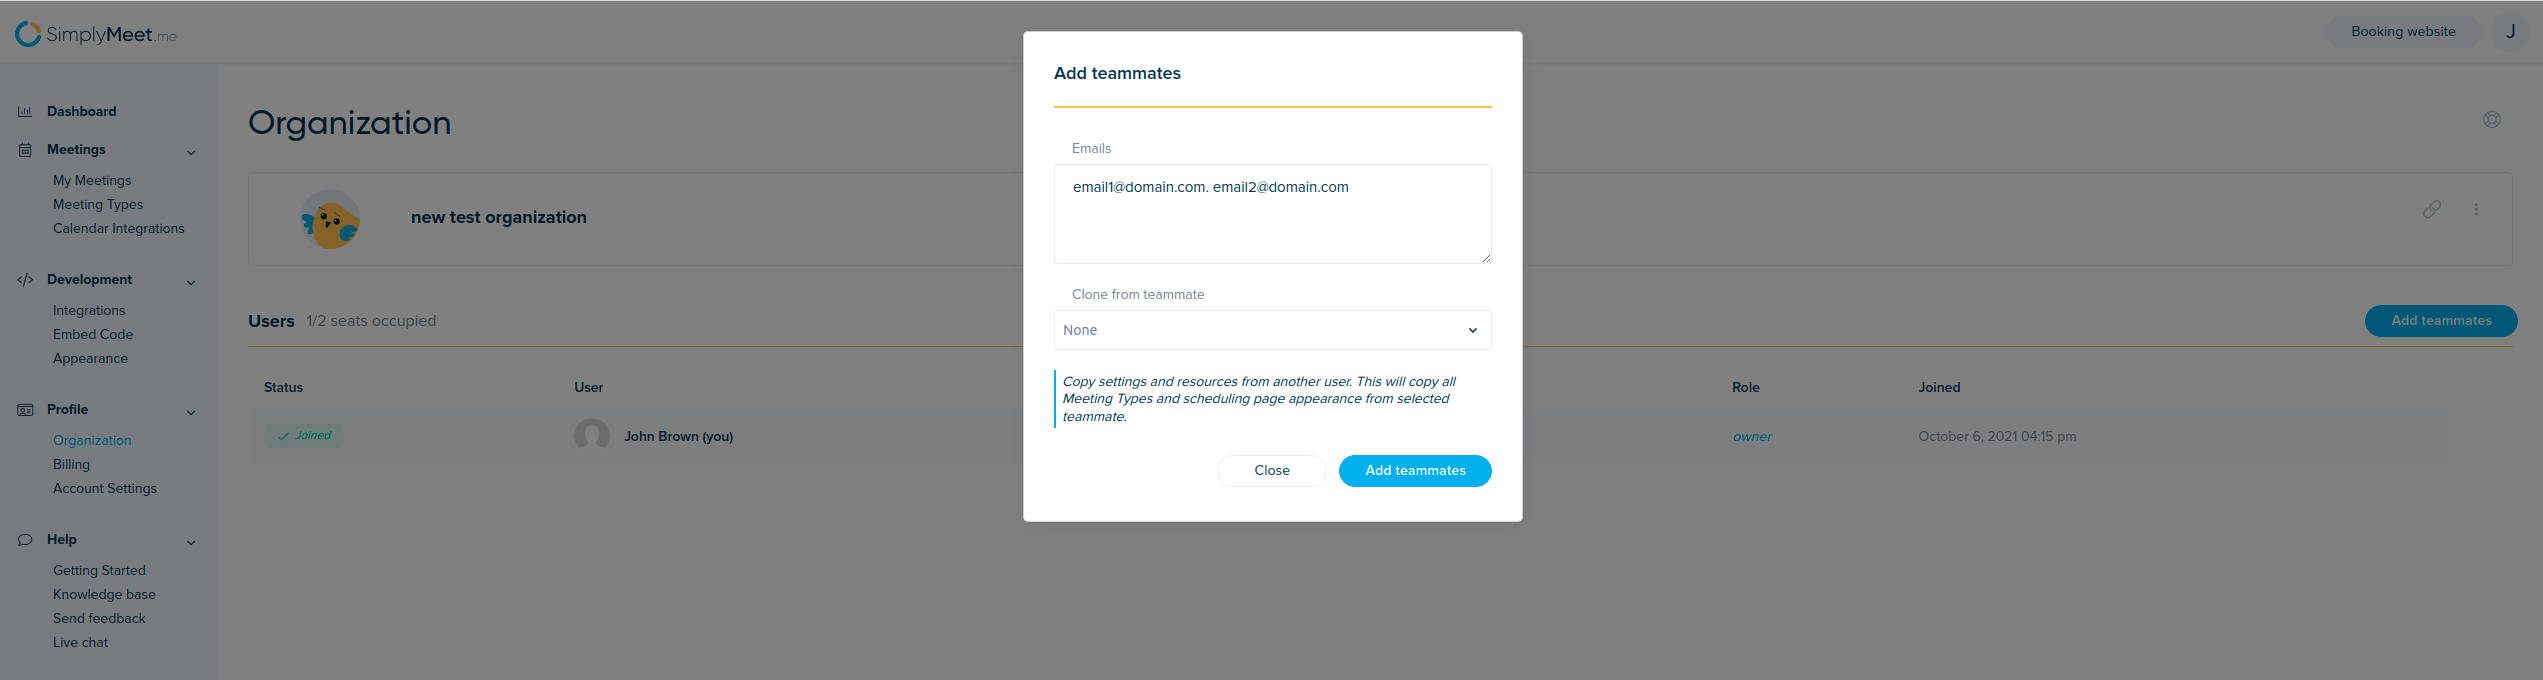Click the help lifebuoy icon near the page title

2492,120
